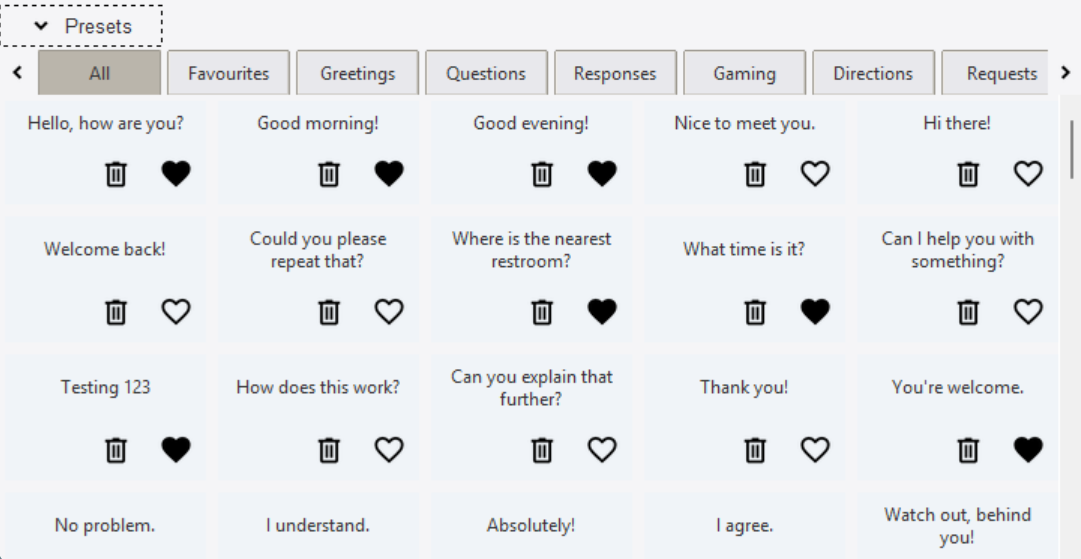Click trash icon under "Testing 123"
The image size is (1081, 559).
coord(116,449)
